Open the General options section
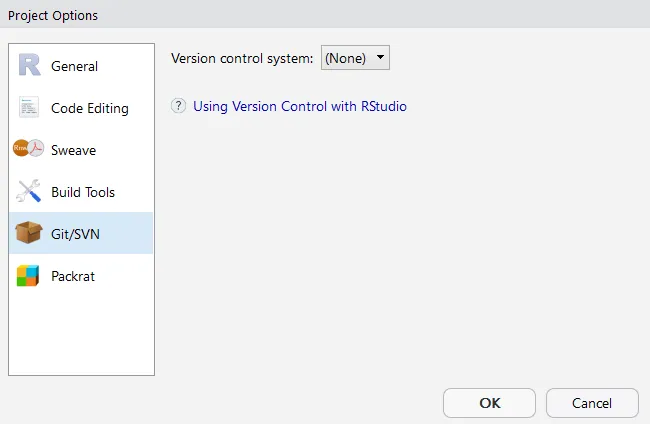This screenshot has height=424, width=650. (75, 66)
